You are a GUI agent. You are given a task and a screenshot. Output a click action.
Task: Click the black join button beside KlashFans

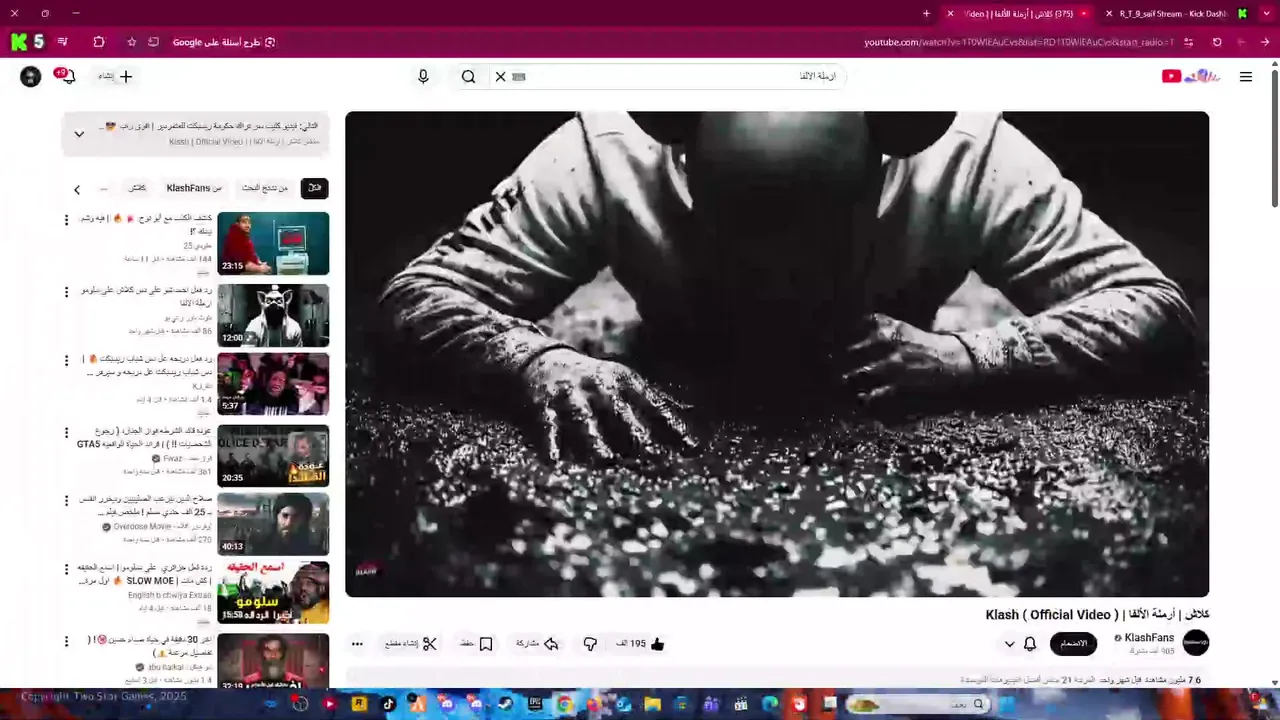coord(1073,643)
